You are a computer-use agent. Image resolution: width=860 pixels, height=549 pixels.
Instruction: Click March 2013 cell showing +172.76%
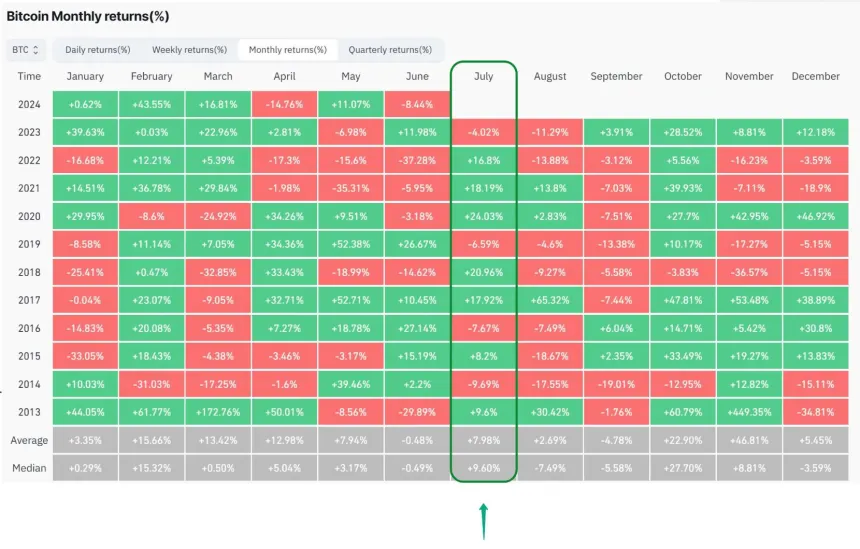tap(217, 411)
